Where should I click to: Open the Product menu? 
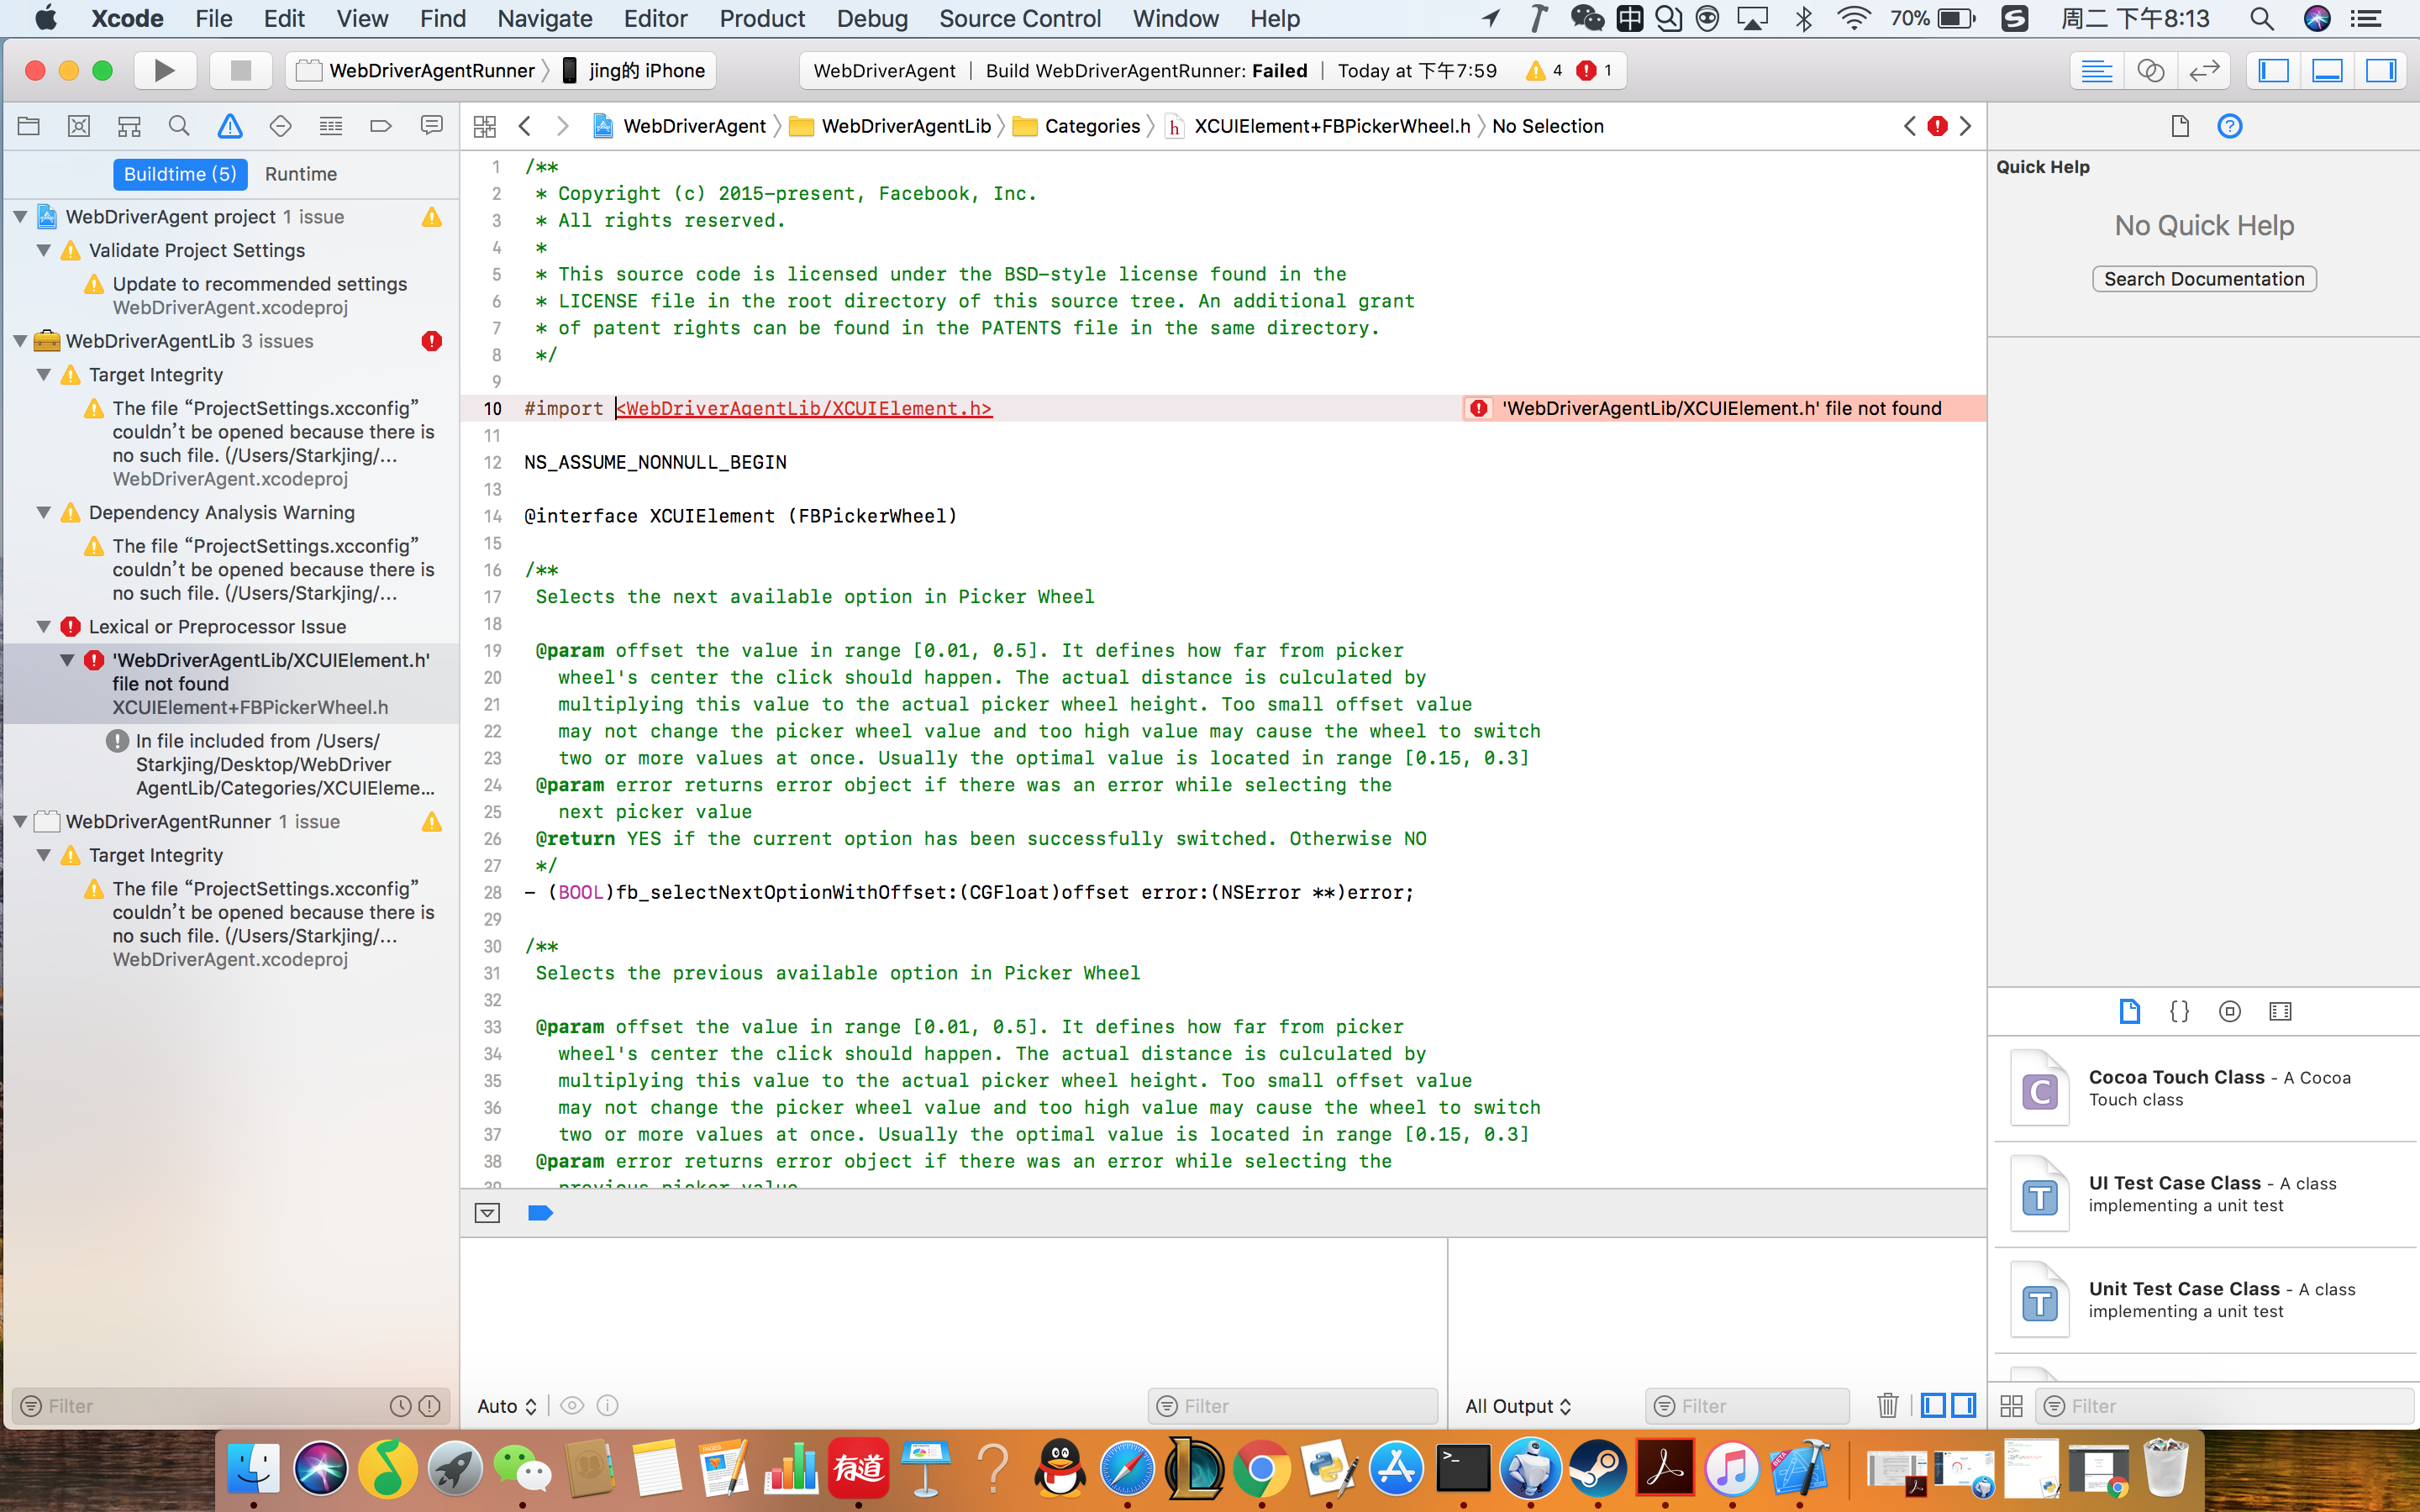[x=761, y=18]
